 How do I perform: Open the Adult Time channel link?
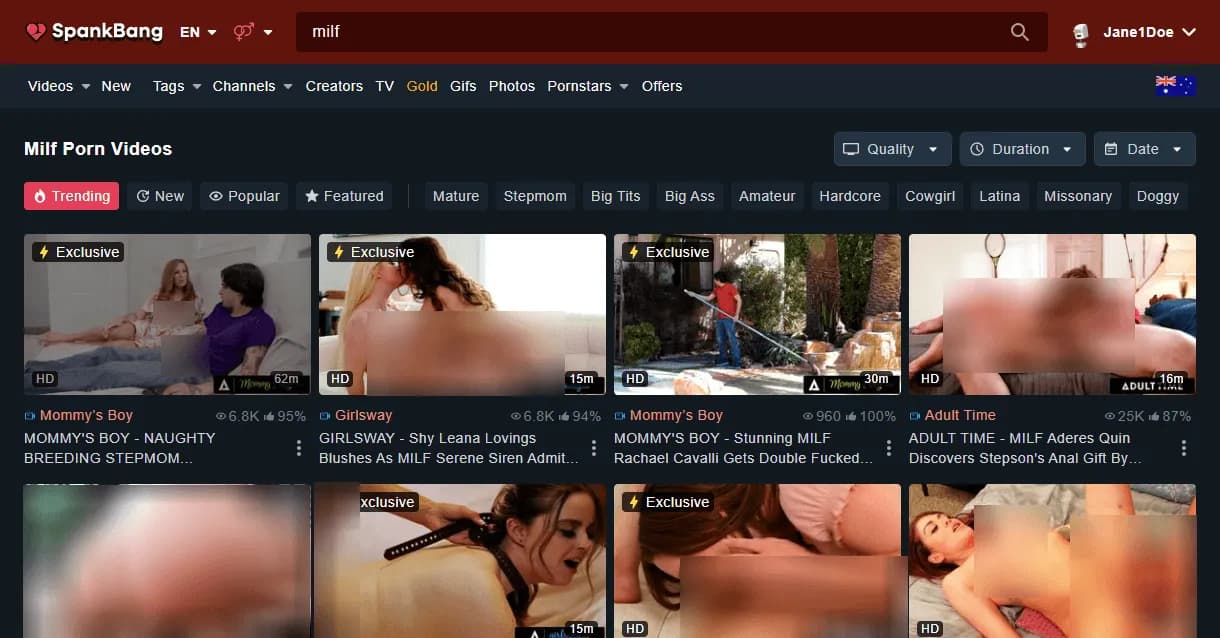pos(960,415)
